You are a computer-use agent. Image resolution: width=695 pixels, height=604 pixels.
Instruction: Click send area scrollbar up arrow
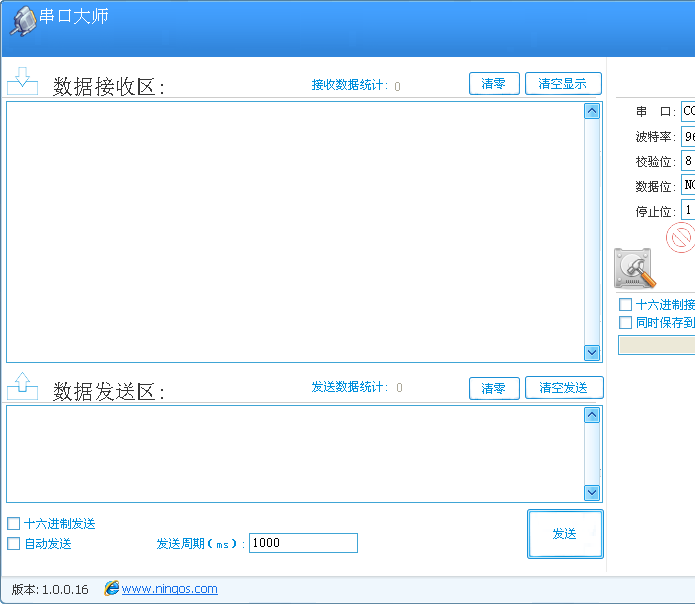592,415
